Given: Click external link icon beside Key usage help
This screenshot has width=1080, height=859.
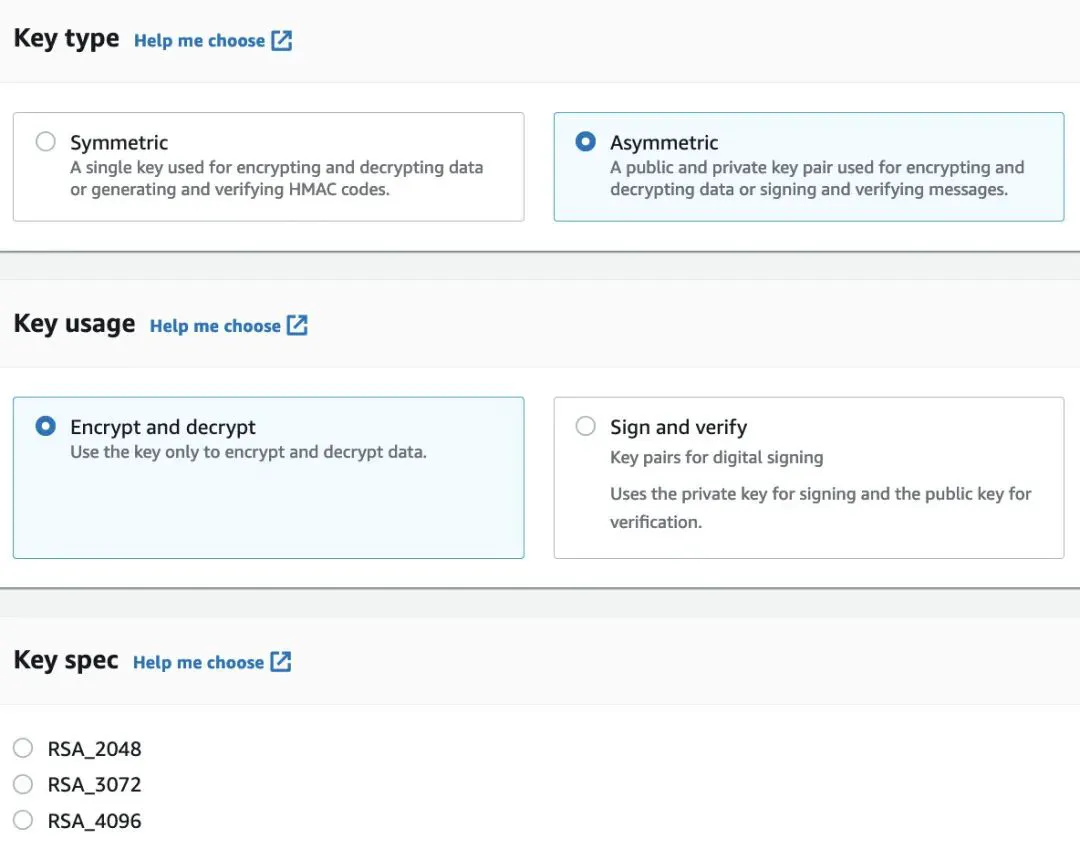Looking at the screenshot, I should 297,326.
